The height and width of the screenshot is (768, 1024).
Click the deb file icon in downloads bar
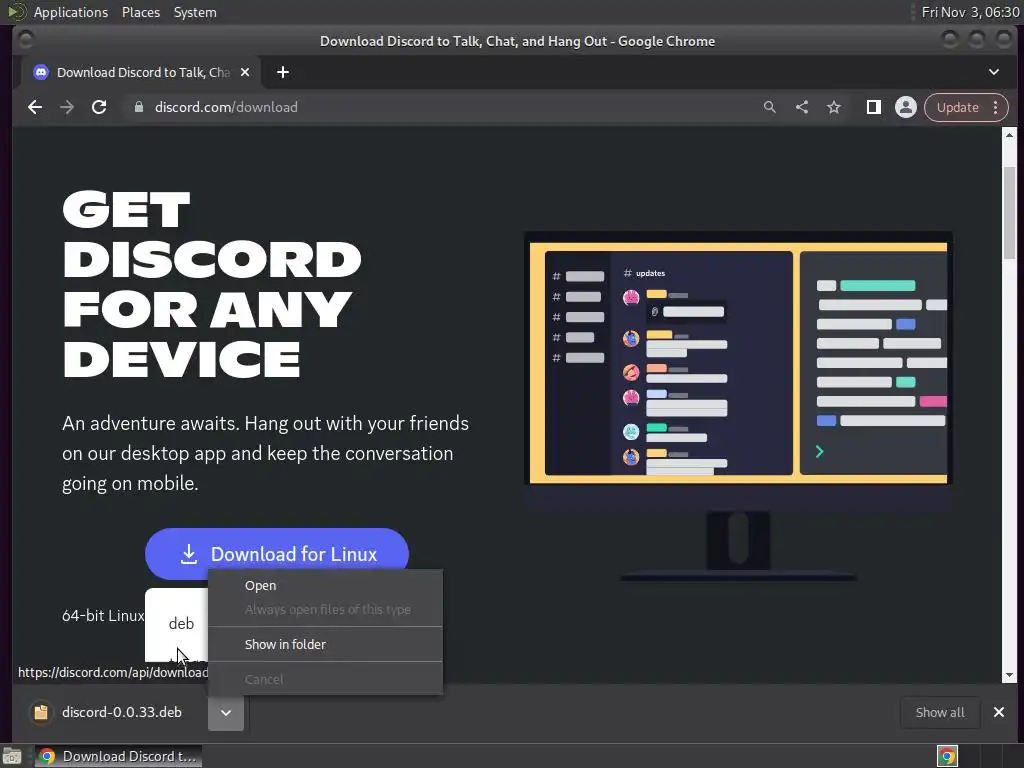41,712
